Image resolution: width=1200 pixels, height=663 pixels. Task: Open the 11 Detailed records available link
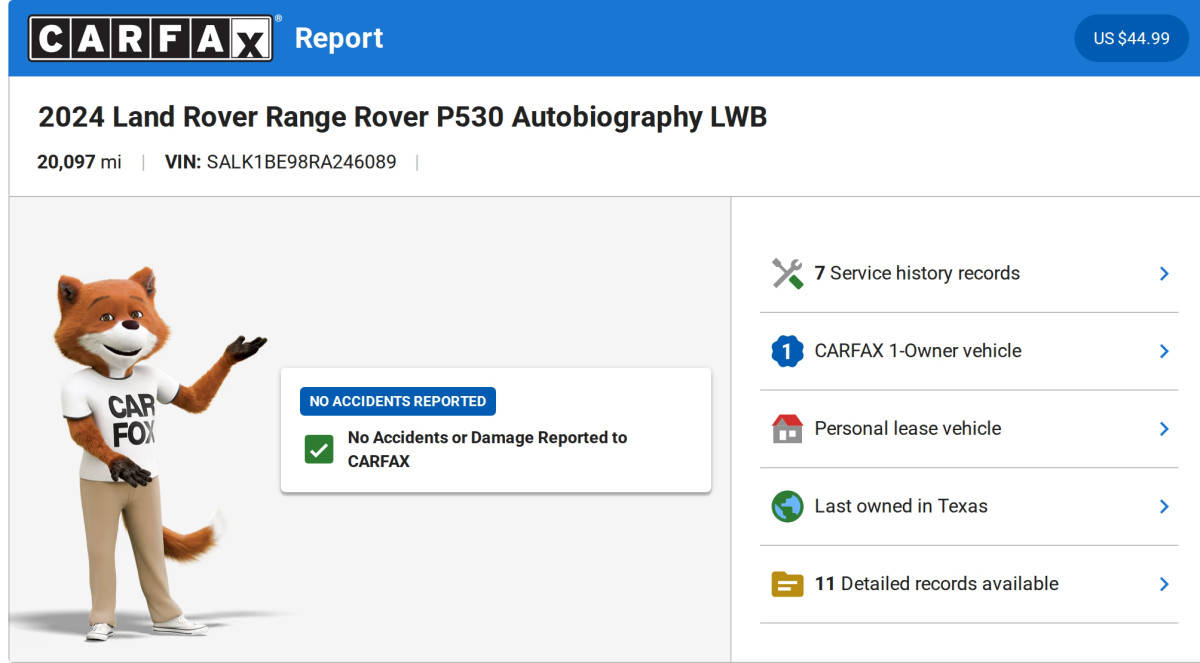(936, 584)
